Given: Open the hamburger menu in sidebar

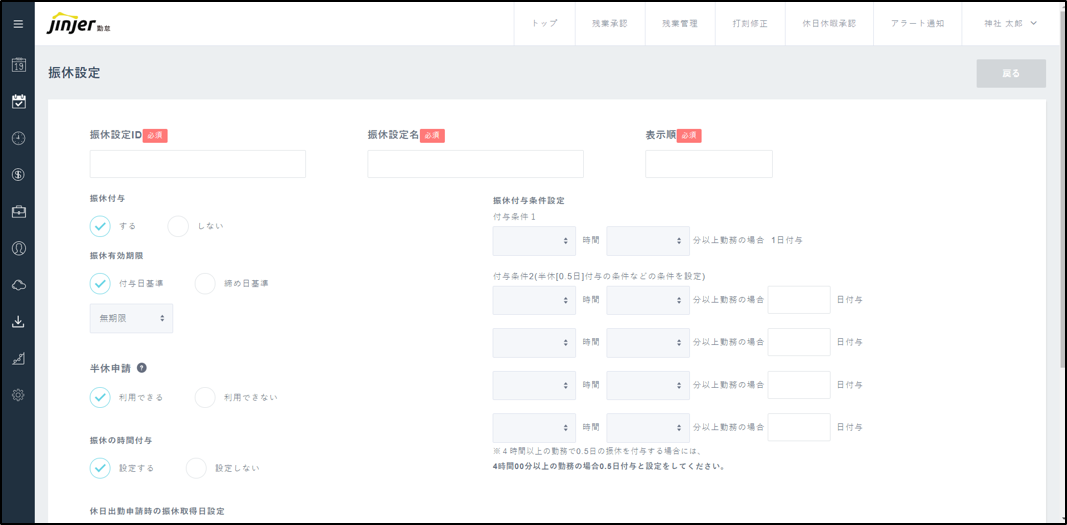Looking at the screenshot, I should pyautogui.click(x=18, y=24).
